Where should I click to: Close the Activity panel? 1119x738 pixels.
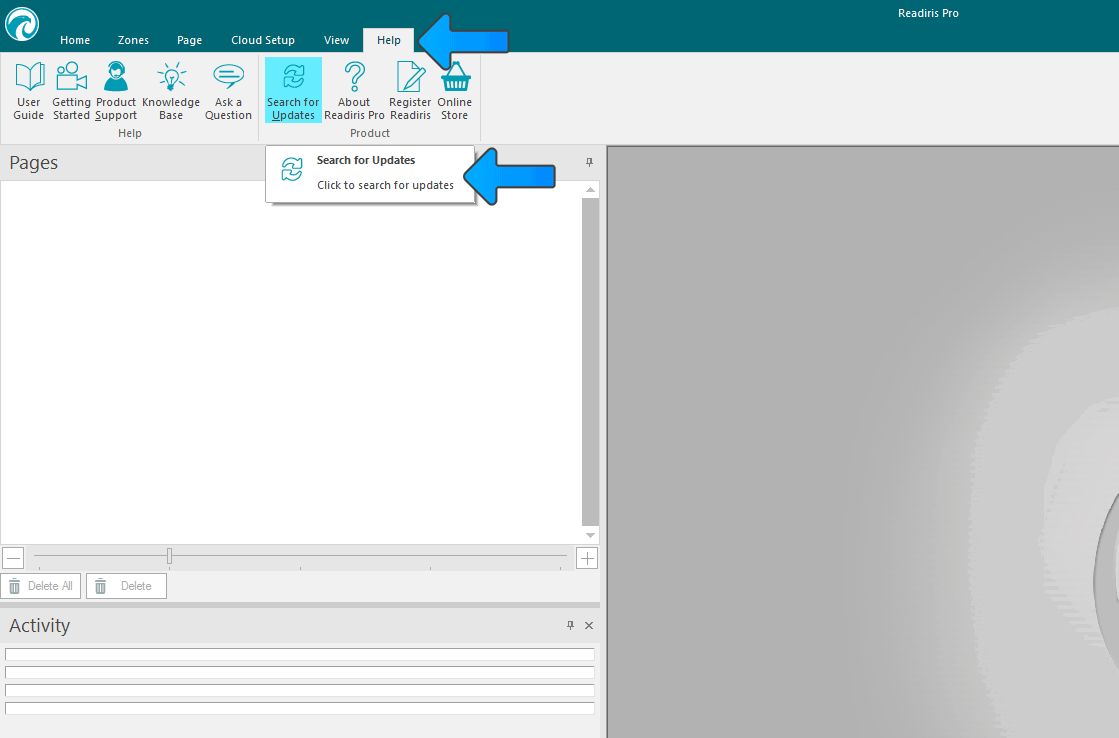click(588, 625)
